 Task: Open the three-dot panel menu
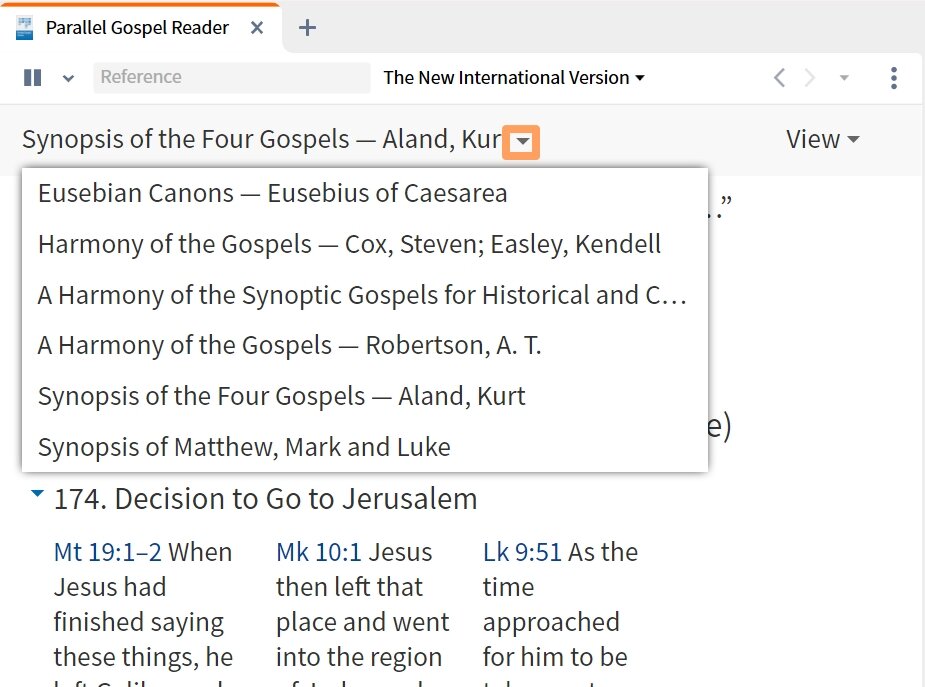click(x=894, y=78)
